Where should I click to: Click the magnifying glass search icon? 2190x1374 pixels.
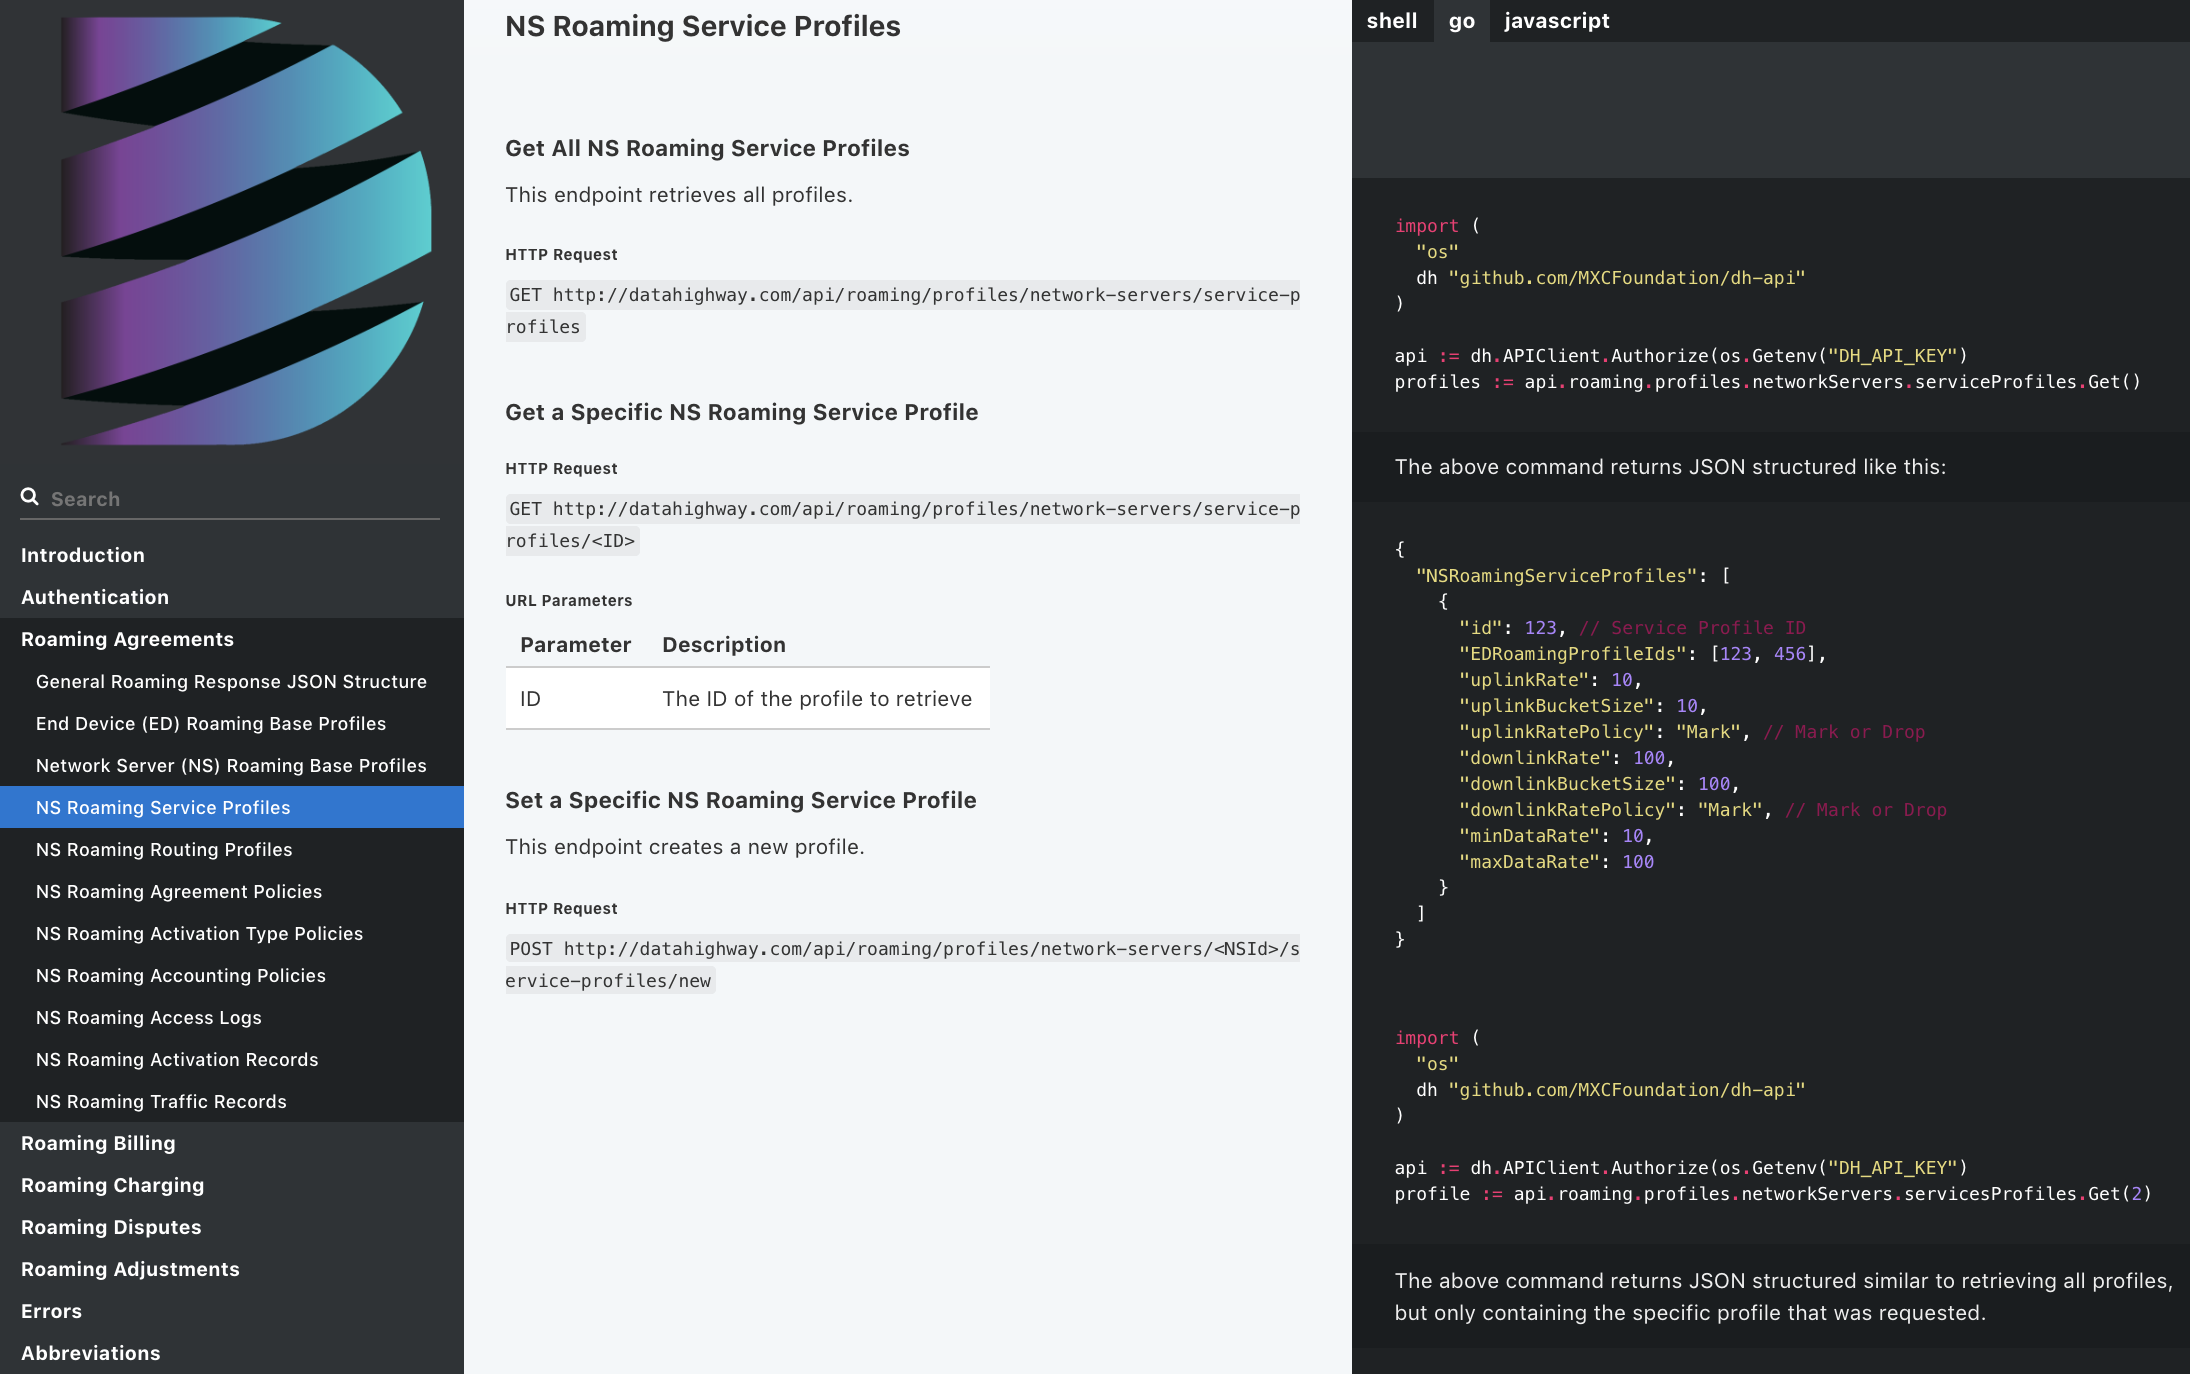[x=30, y=497]
